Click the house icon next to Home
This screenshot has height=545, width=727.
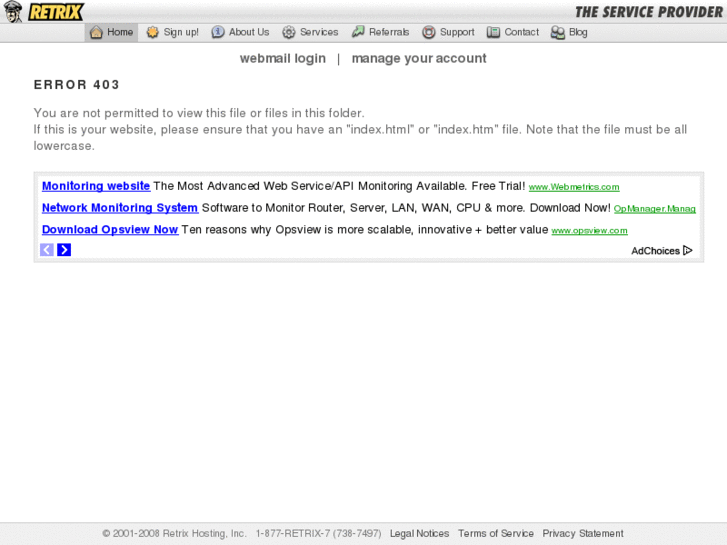96,32
